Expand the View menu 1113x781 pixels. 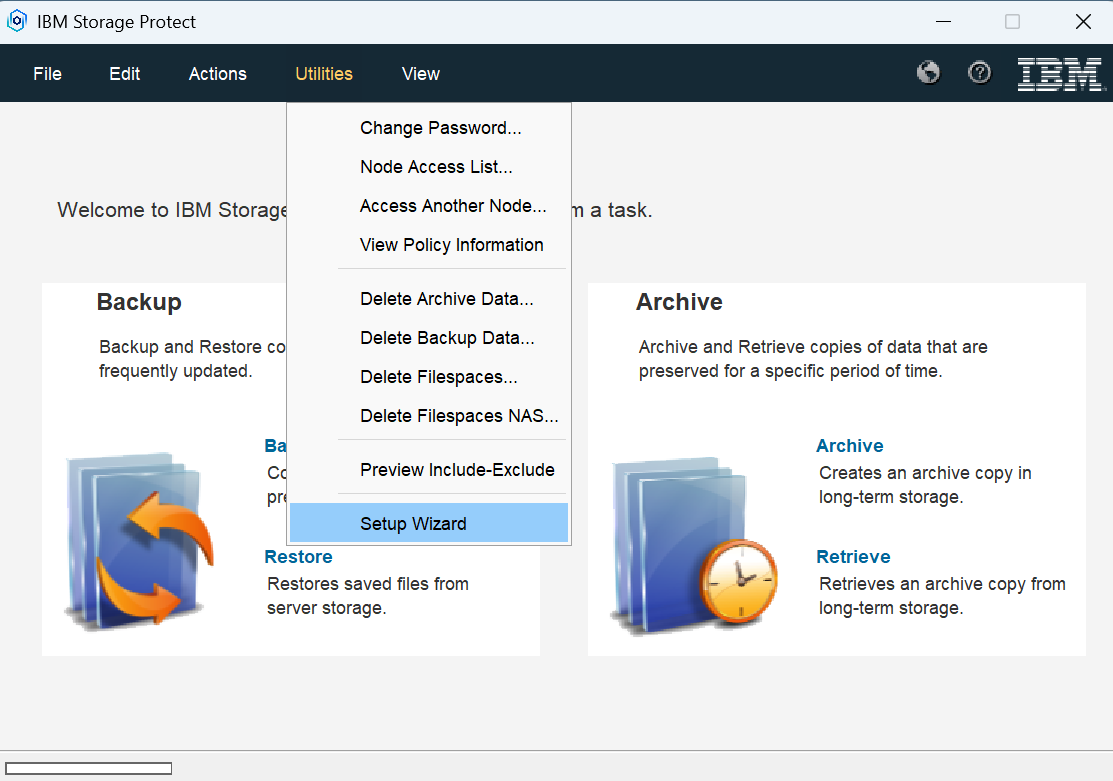click(x=421, y=74)
